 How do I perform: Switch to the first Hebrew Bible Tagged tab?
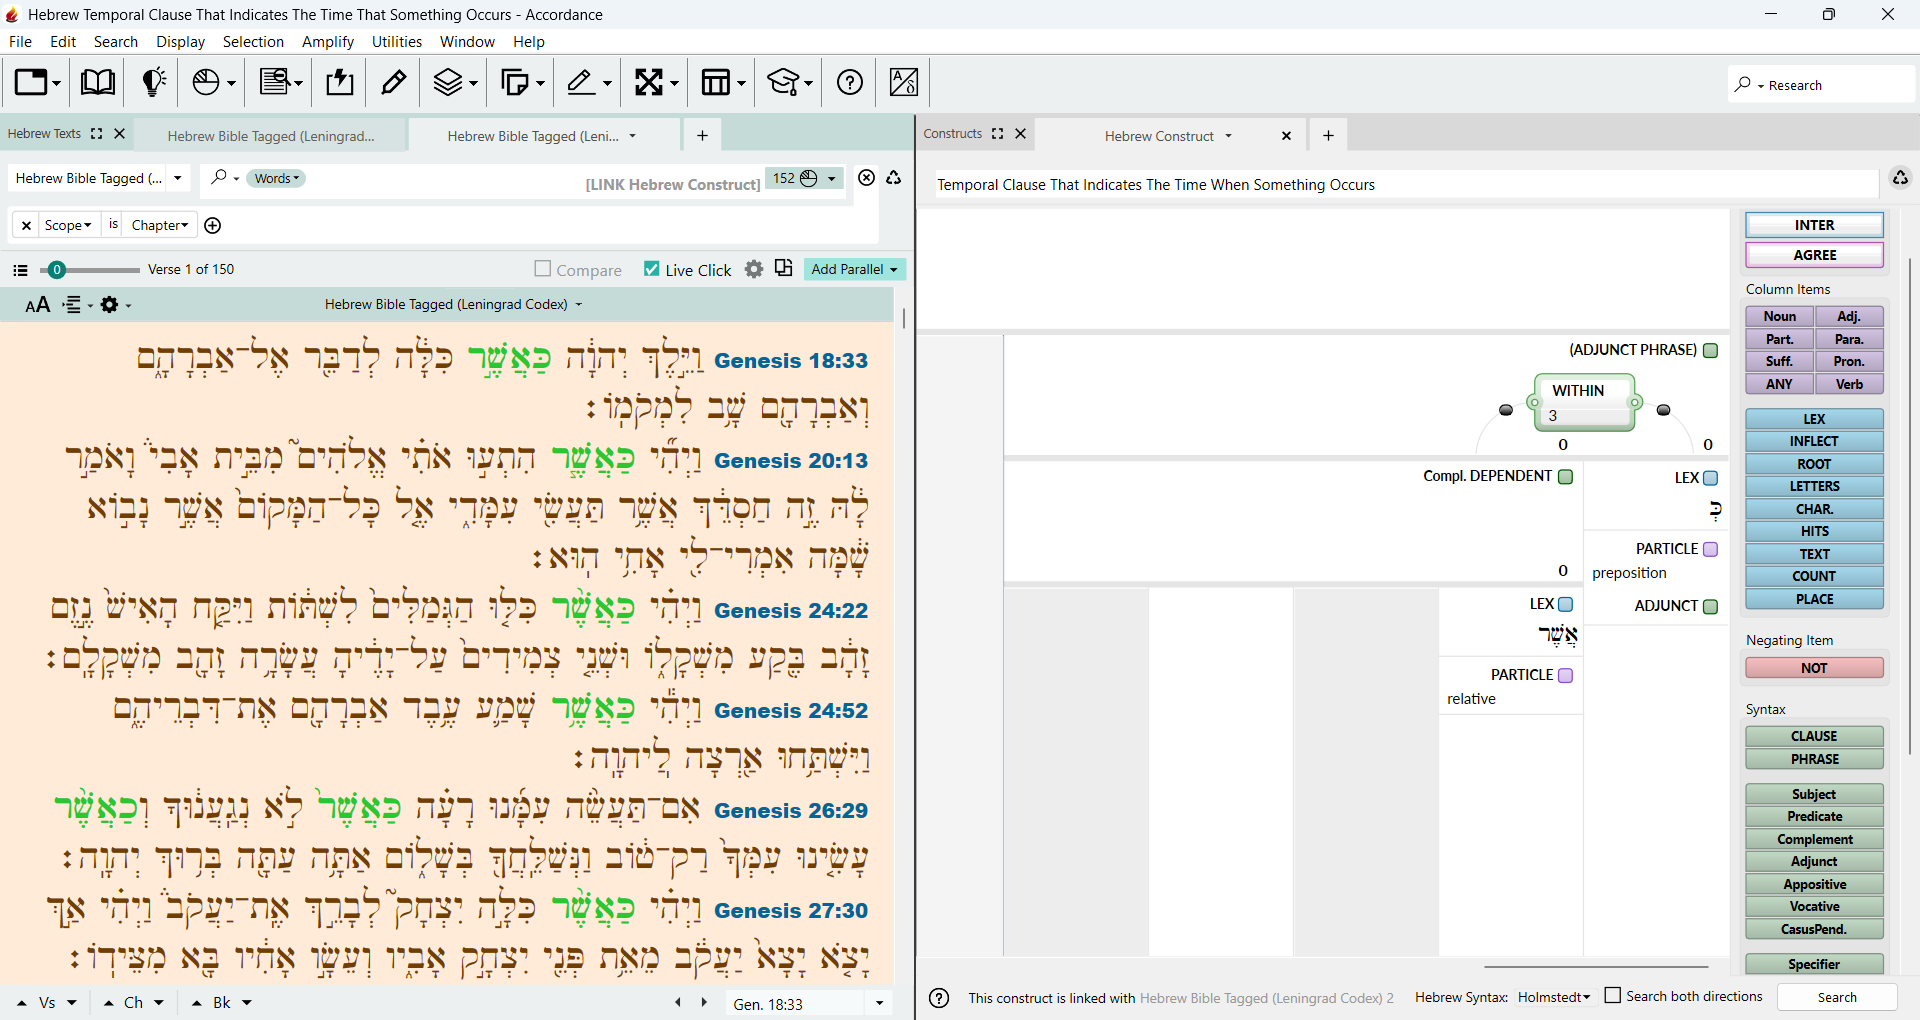(x=271, y=136)
